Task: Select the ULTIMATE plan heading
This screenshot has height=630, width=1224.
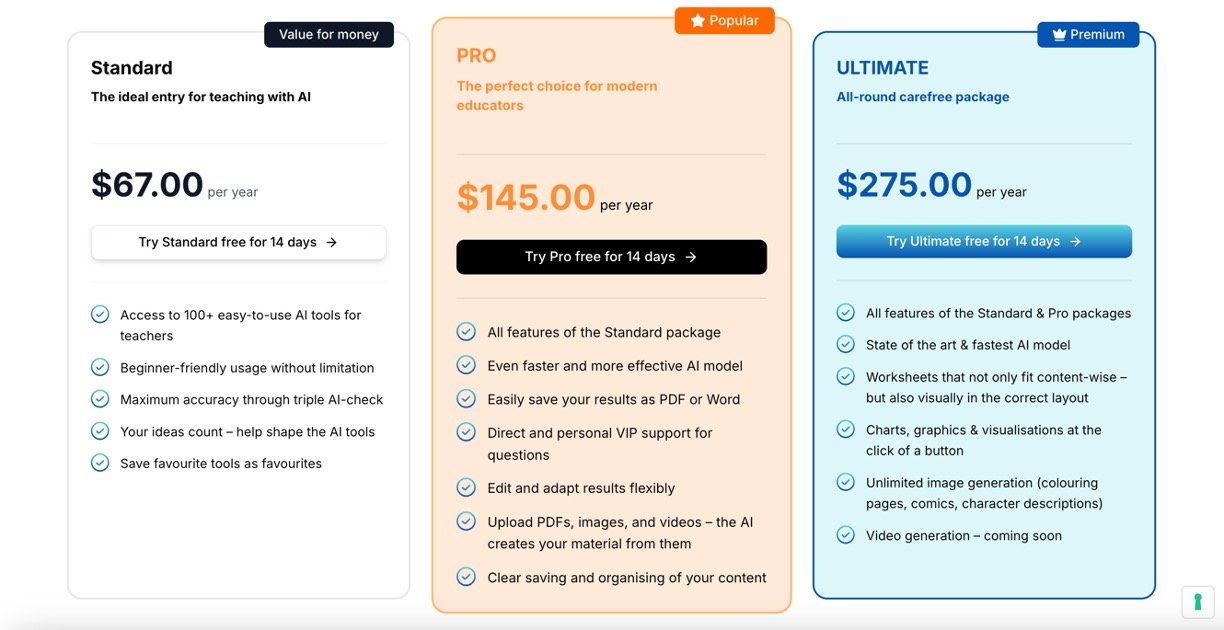Action: point(882,68)
